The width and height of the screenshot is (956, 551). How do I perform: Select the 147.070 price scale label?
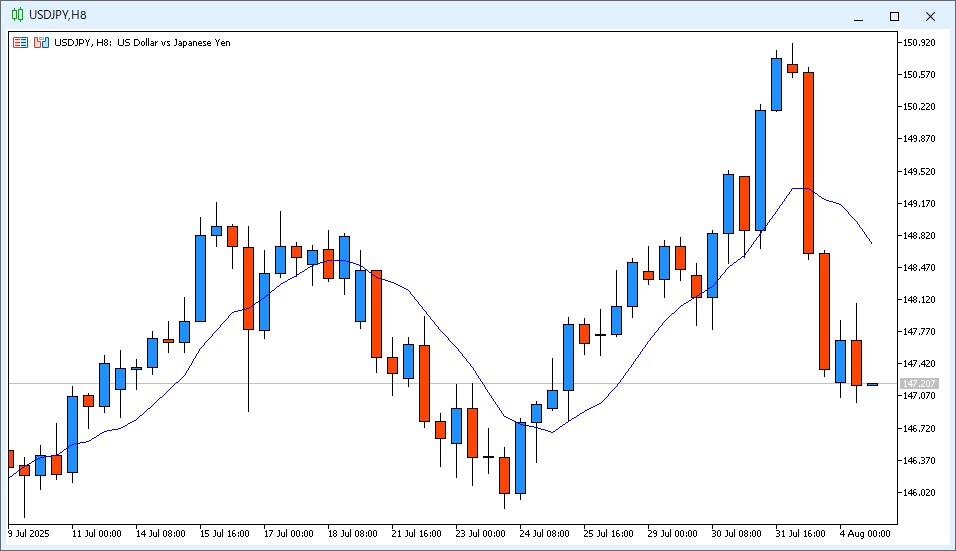tap(919, 396)
